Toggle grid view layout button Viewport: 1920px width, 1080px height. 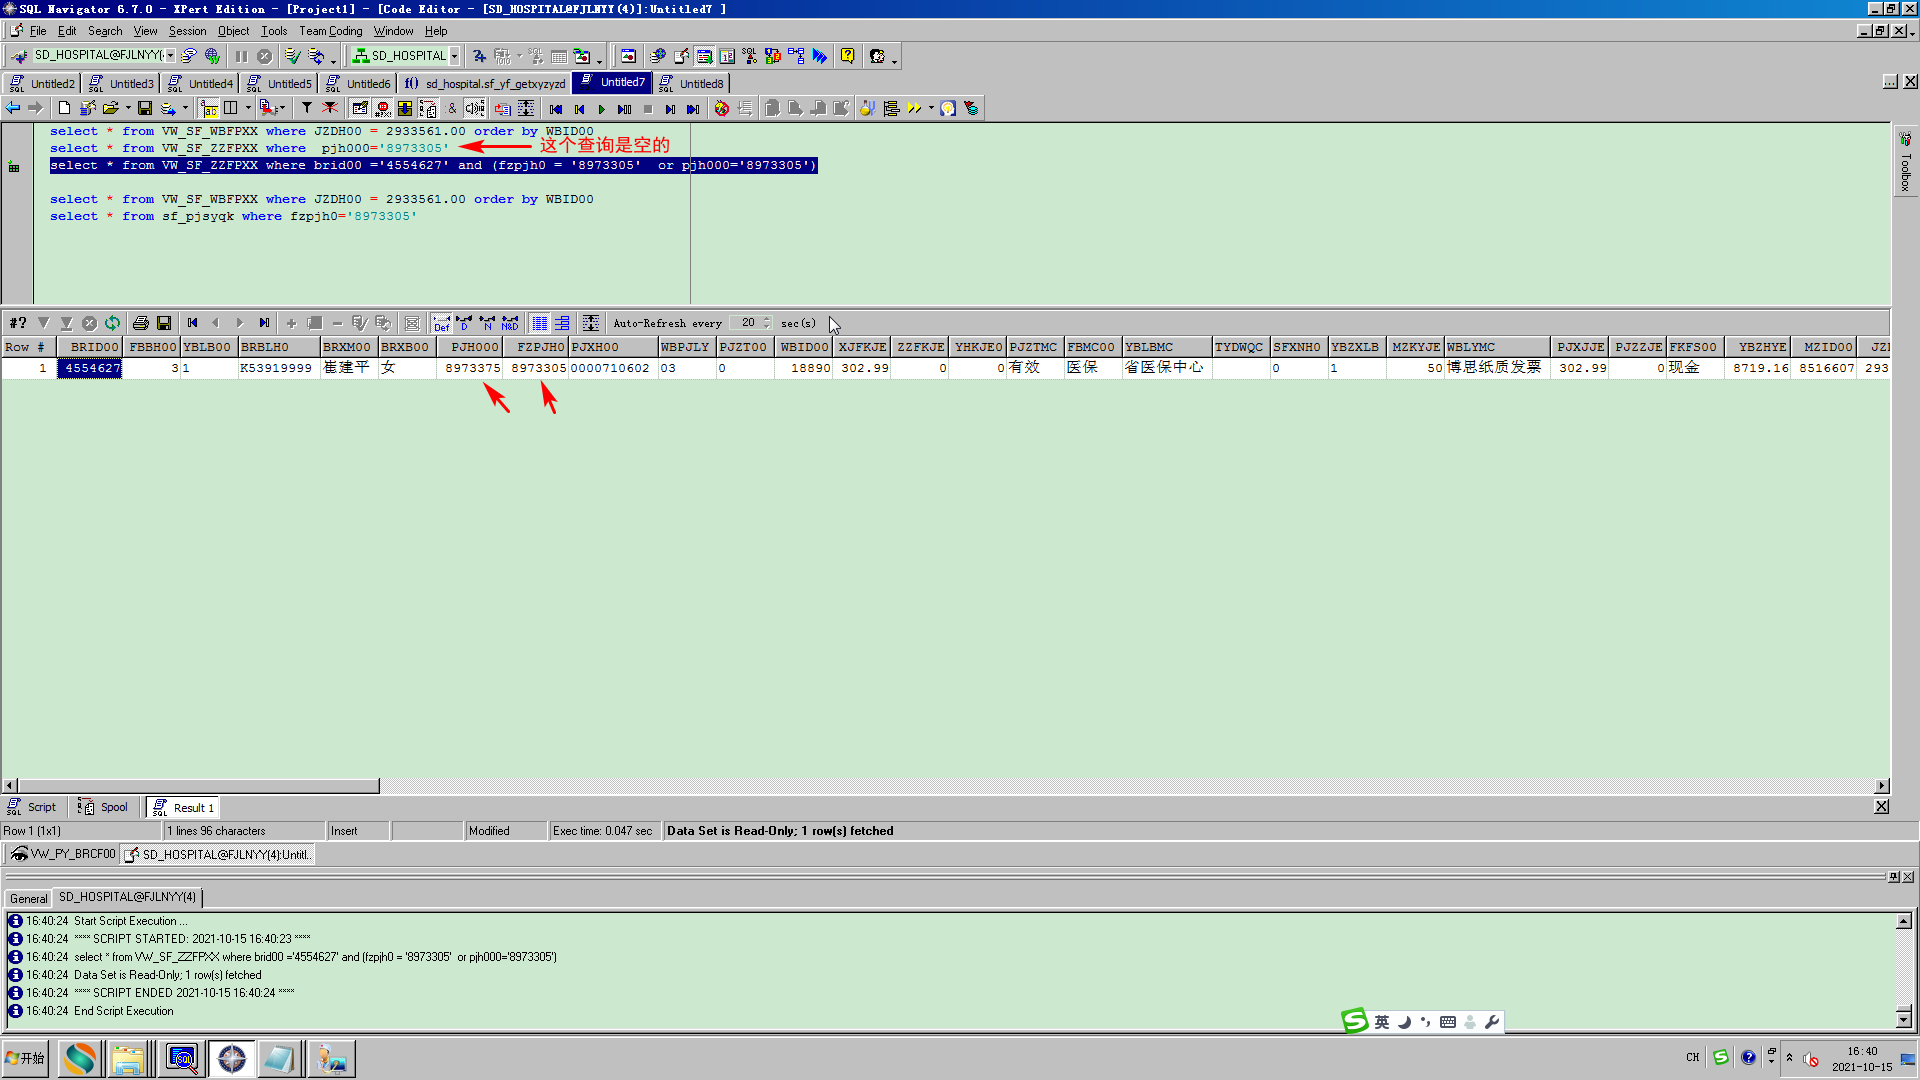click(x=539, y=323)
